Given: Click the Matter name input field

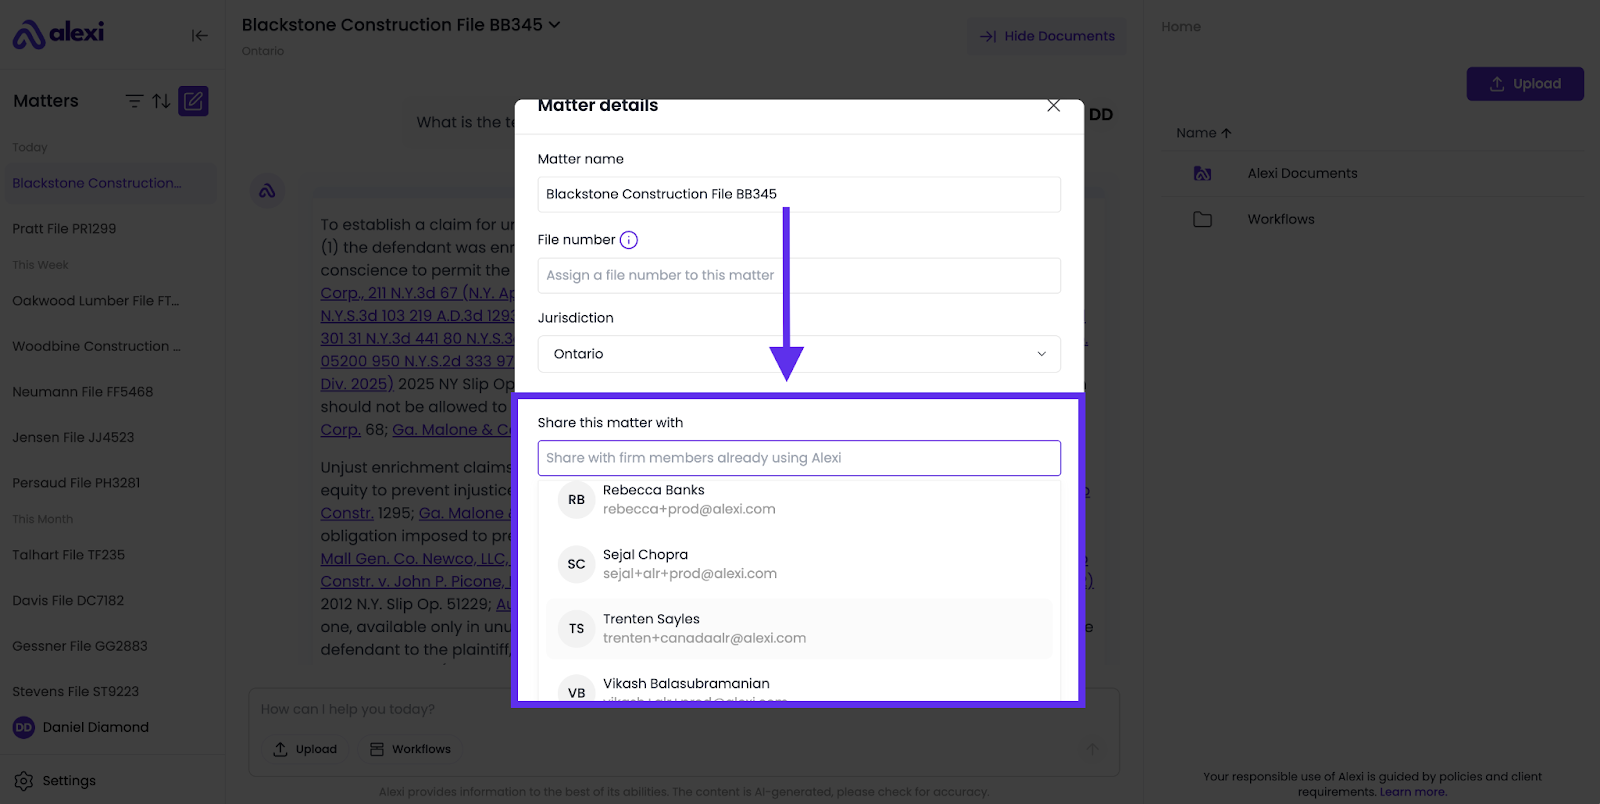Looking at the screenshot, I should tap(799, 194).
